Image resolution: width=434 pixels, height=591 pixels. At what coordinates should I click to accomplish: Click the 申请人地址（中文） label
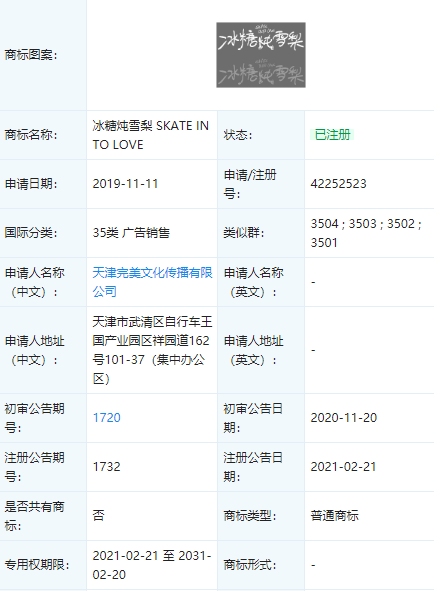click(x=35, y=350)
